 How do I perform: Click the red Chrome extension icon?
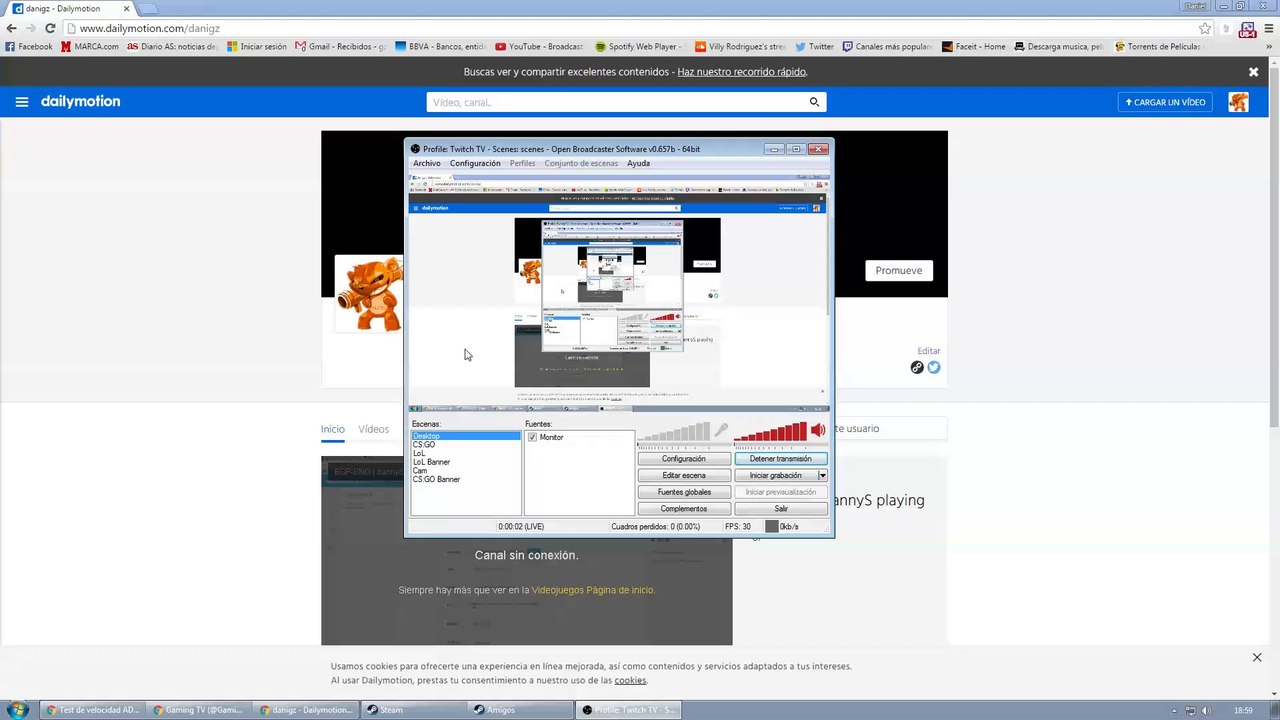1247,29
